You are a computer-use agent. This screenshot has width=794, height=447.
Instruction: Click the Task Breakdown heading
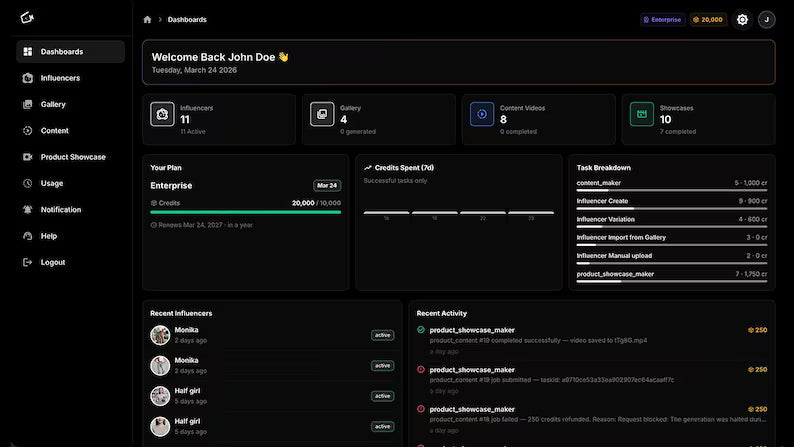click(x=604, y=168)
